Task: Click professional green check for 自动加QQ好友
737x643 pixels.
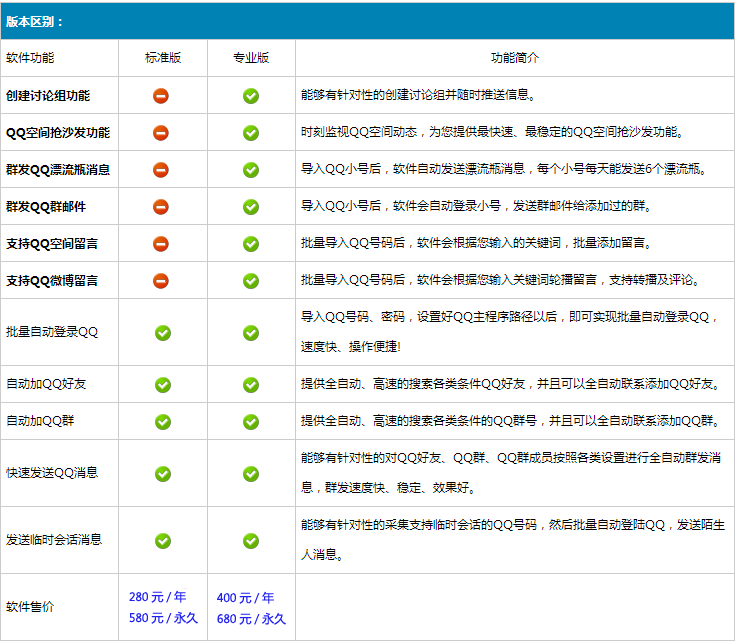Action: click(x=251, y=385)
